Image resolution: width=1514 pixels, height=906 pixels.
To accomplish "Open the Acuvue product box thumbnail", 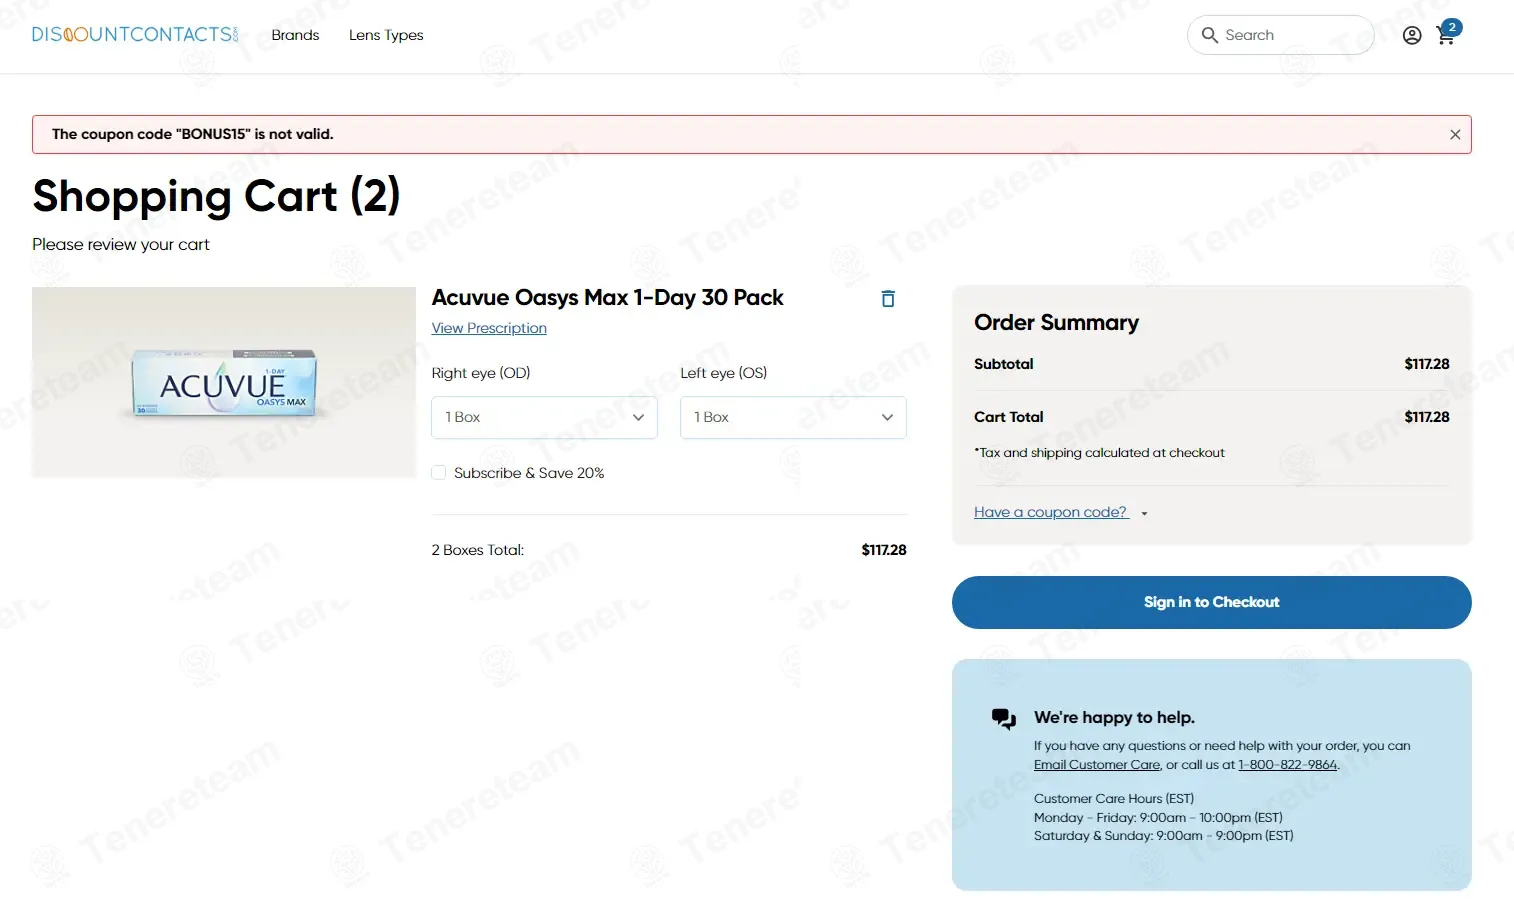I will pos(224,382).
